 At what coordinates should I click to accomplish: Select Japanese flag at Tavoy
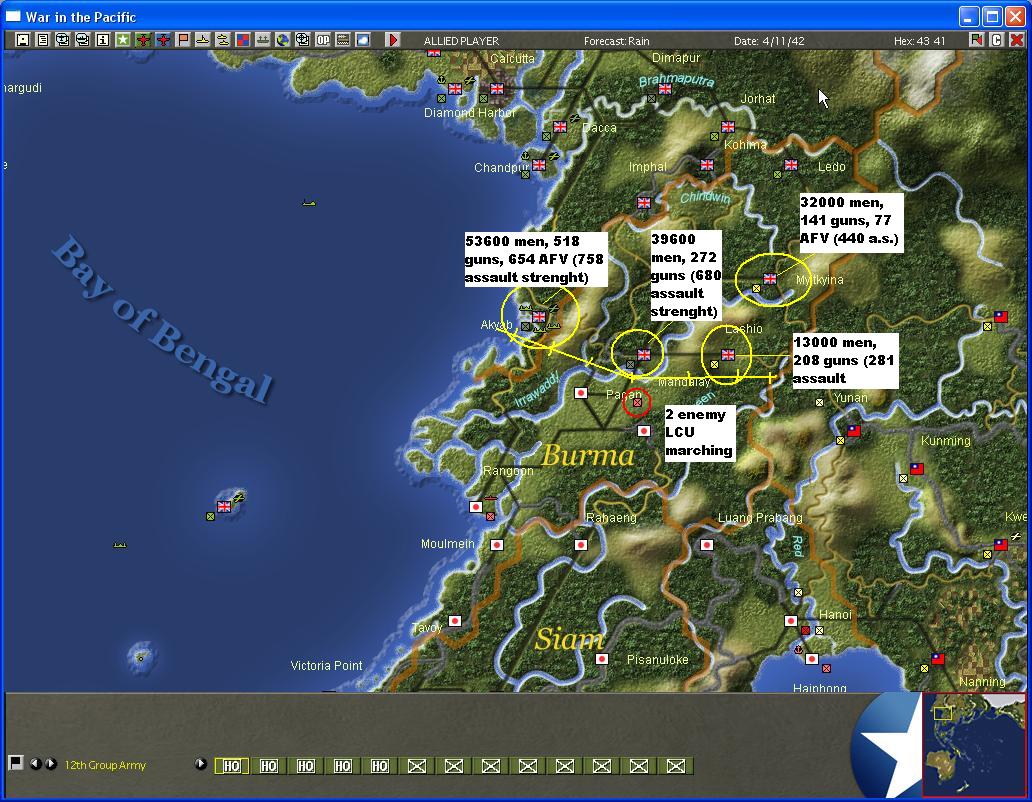point(455,620)
